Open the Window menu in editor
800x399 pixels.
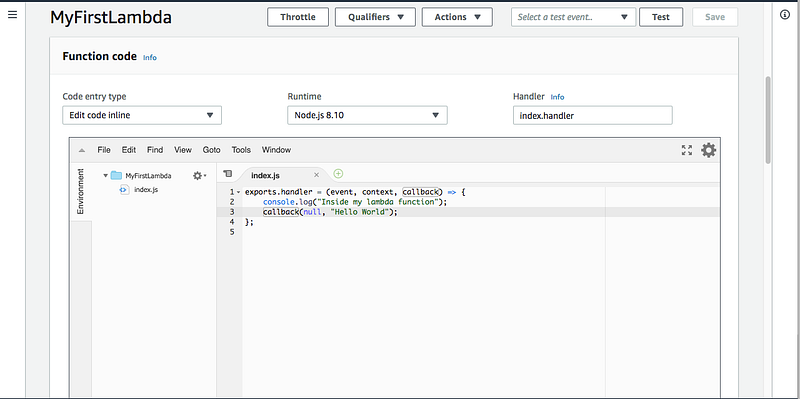coord(277,150)
